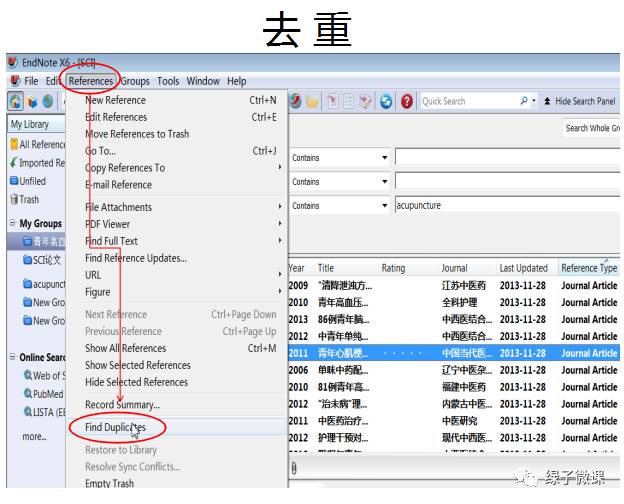Open the Help menu

[237, 81]
